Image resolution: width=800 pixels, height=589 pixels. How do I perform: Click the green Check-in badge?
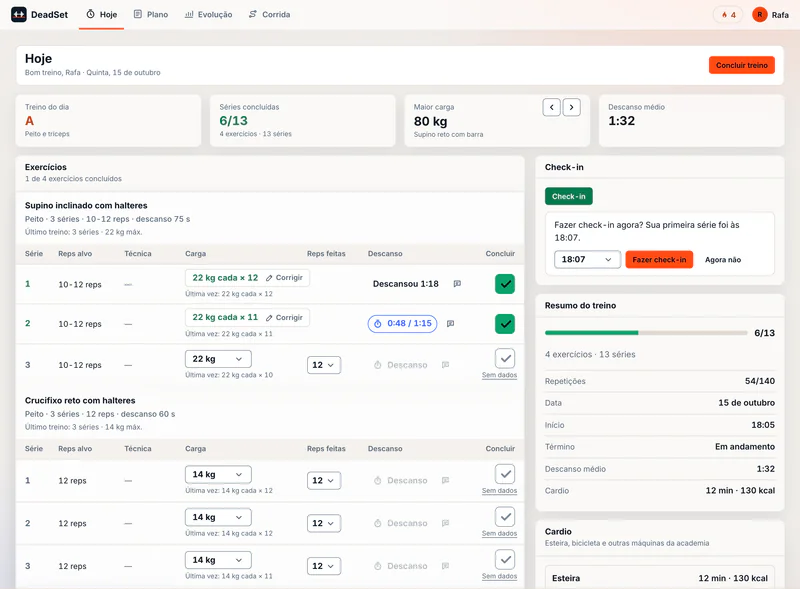[569, 197]
